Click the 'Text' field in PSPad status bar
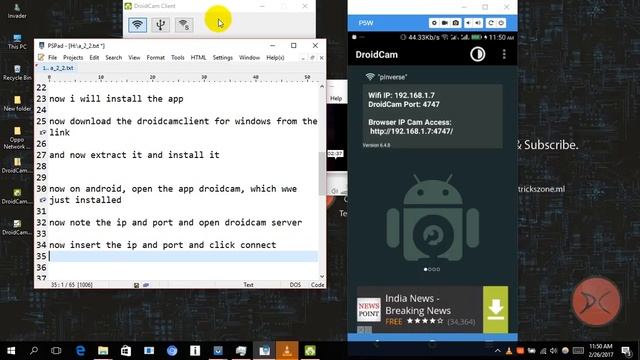This screenshot has width=640, height=360. click(248, 284)
